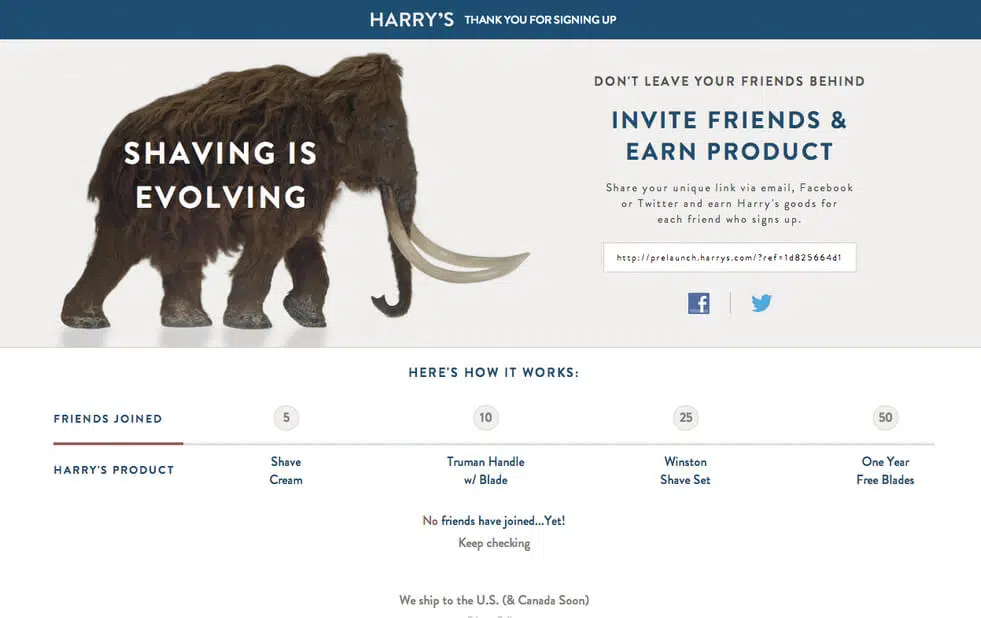The height and width of the screenshot is (618, 981).
Task: Click the Harry's Product row label
Action: click(x=114, y=470)
